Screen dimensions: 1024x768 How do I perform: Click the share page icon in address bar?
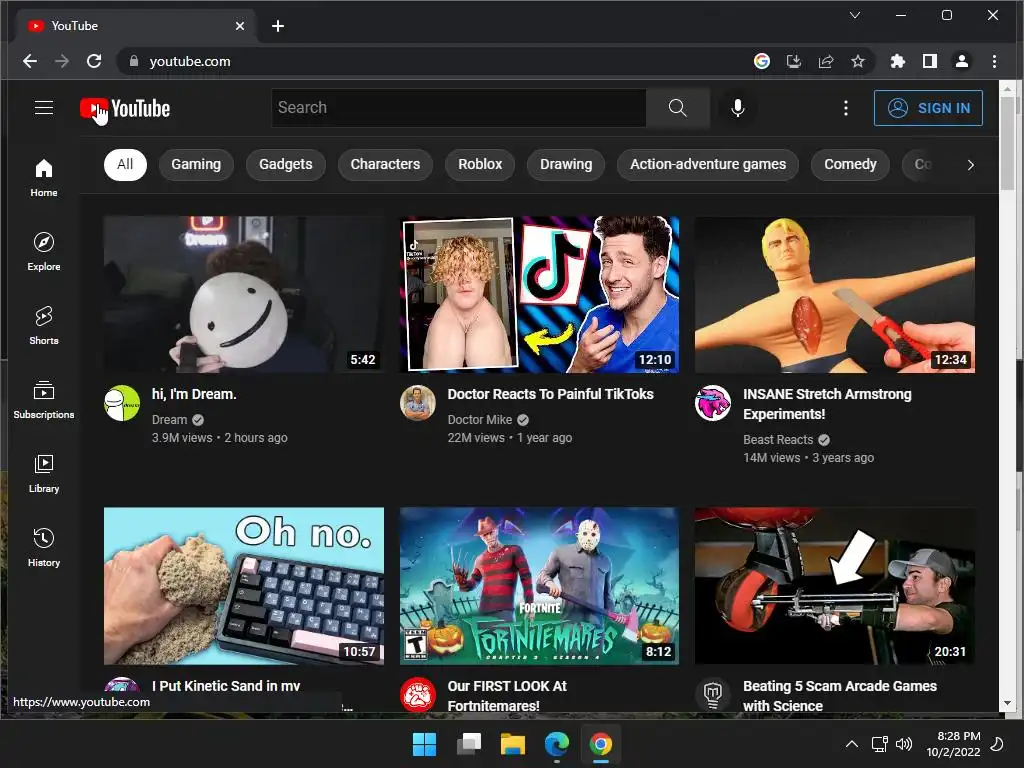tap(825, 61)
